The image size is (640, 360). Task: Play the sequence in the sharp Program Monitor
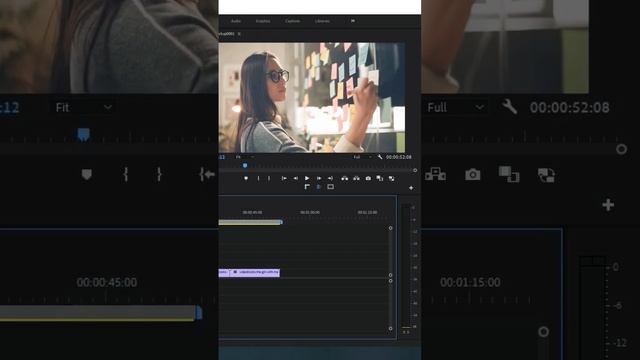307,178
